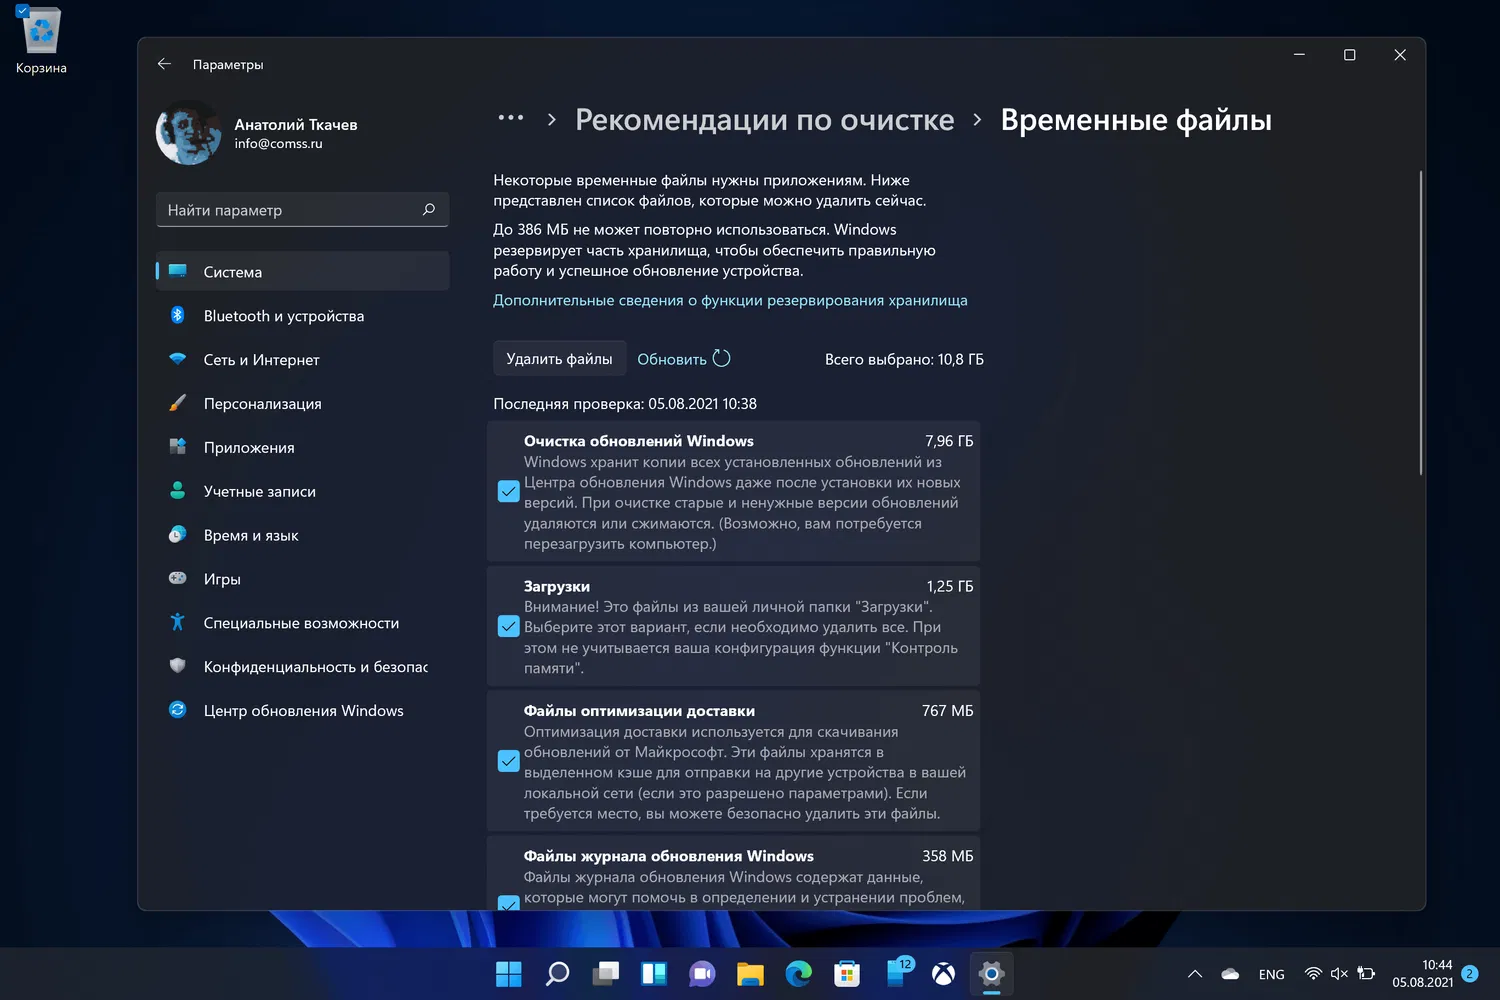Click the Сеть и Интернет Wi-Fi icon
1500x1000 pixels.
tap(178, 359)
